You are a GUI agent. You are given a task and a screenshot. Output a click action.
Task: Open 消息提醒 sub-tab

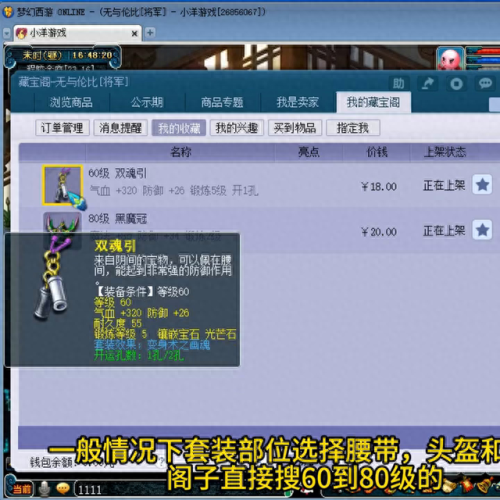120,128
